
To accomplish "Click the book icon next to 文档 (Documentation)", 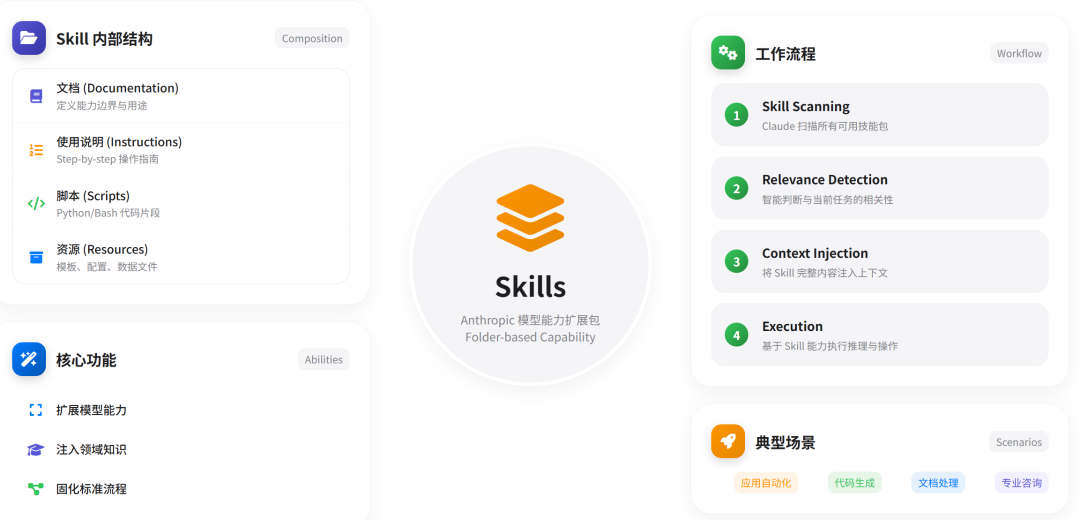I will (x=36, y=96).
